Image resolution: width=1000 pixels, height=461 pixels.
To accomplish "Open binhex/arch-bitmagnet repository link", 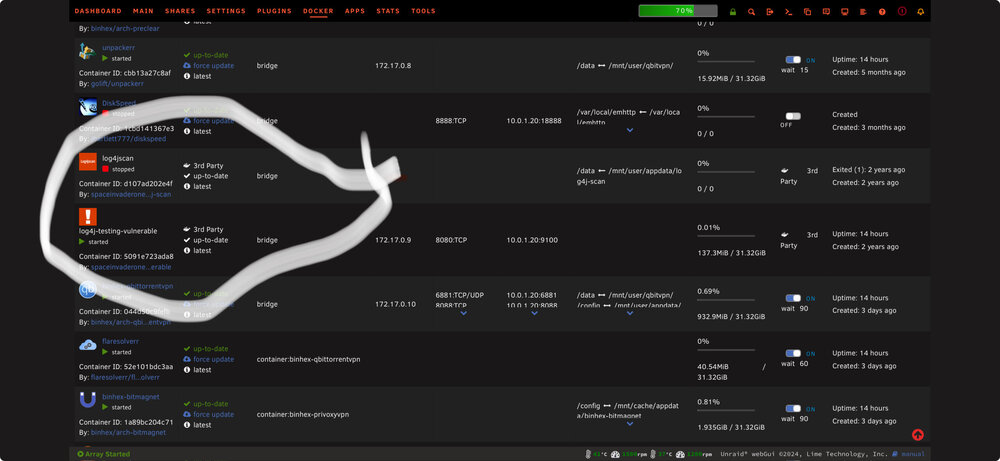I will click(128, 432).
